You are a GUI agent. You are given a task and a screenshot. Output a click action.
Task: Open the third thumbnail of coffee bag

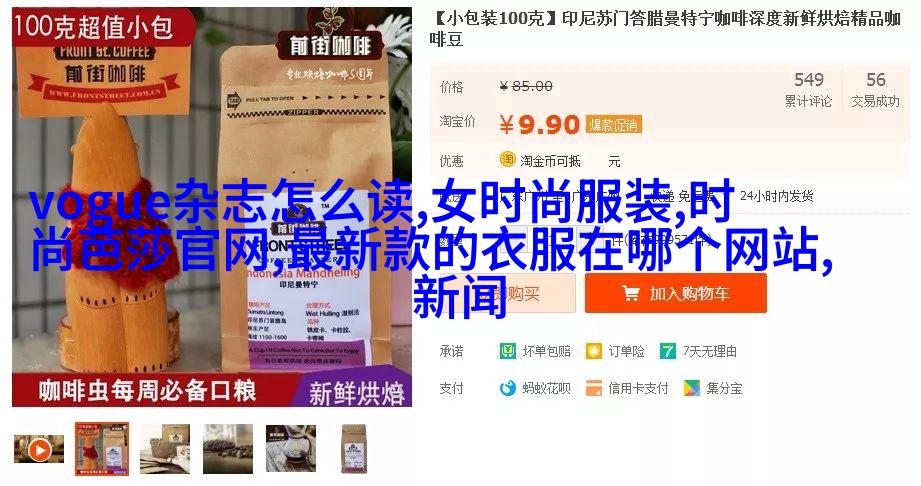tap(164, 449)
